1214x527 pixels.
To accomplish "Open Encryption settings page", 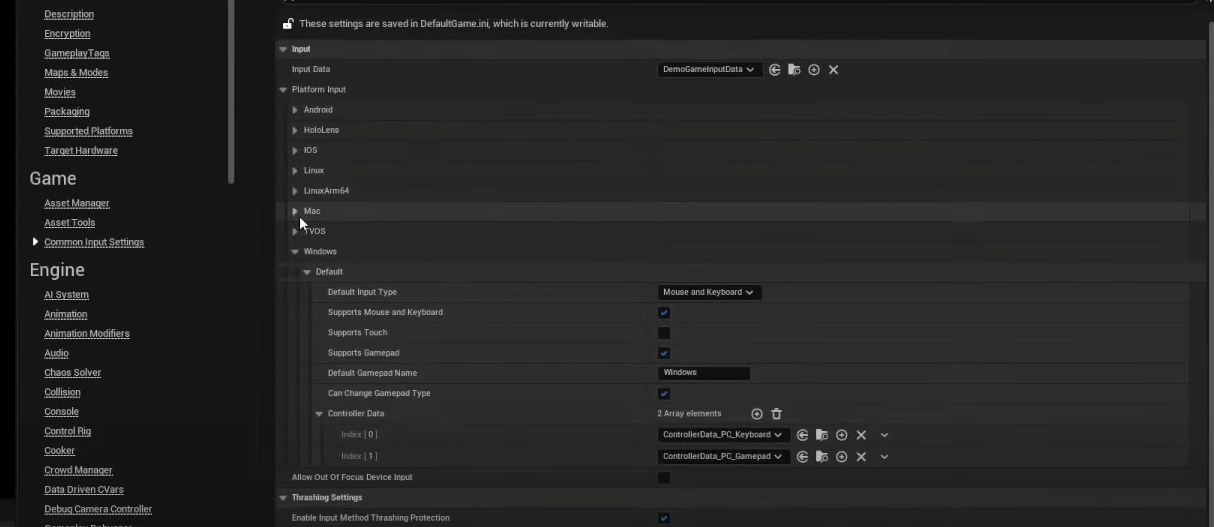I will (x=67, y=34).
